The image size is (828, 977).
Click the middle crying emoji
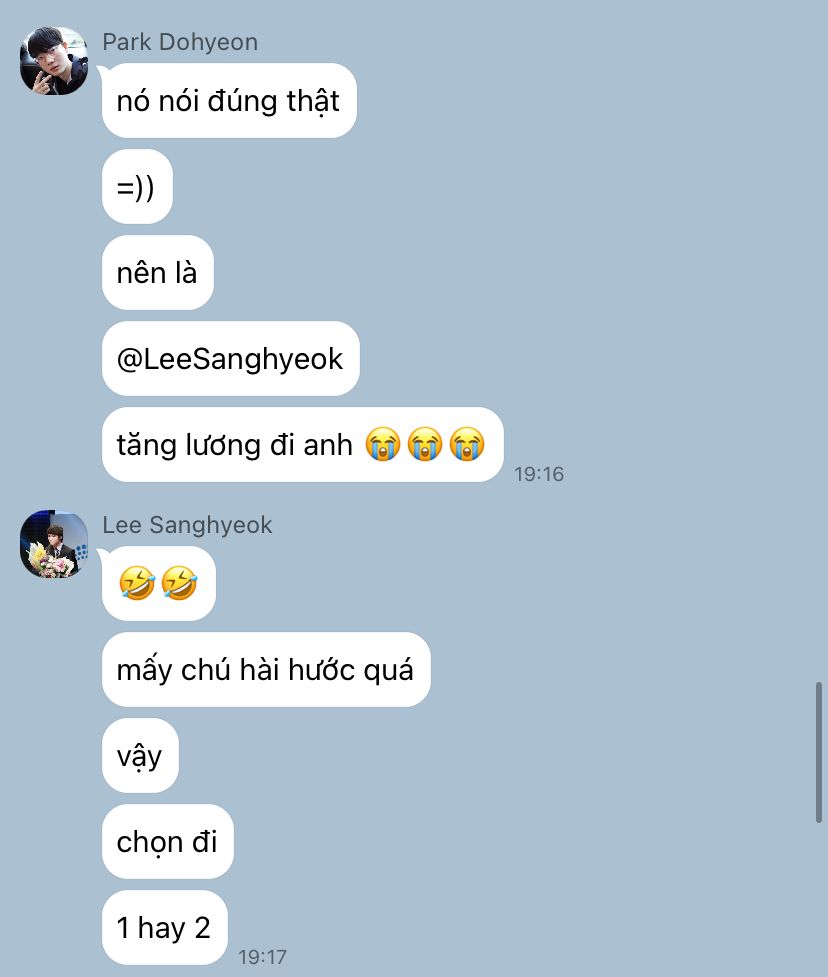click(425, 444)
